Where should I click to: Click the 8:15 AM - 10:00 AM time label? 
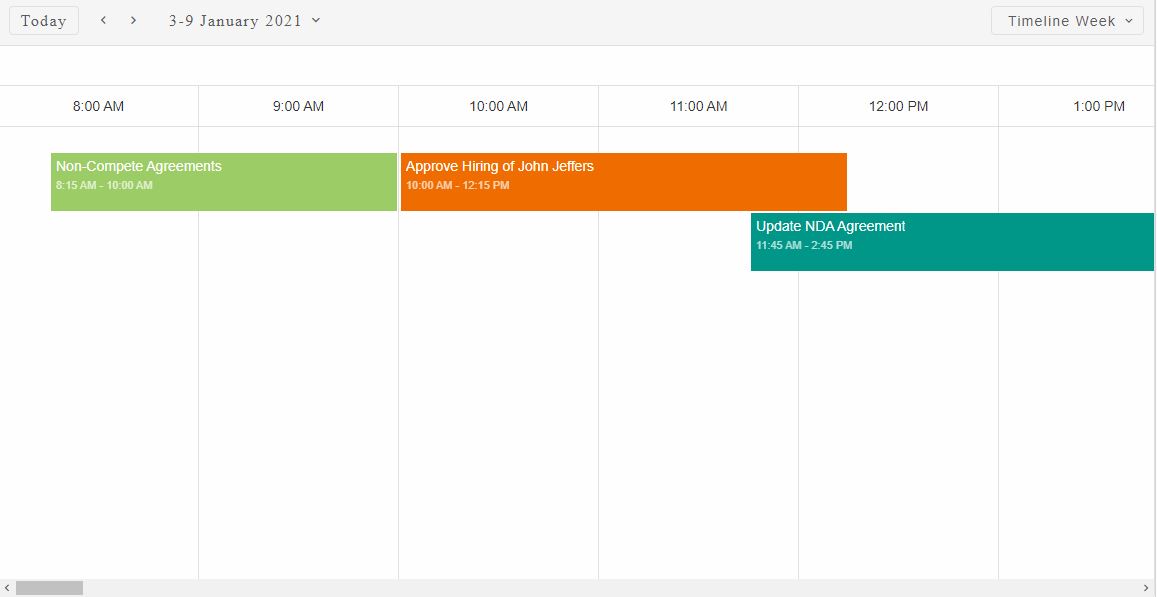[x=104, y=185]
